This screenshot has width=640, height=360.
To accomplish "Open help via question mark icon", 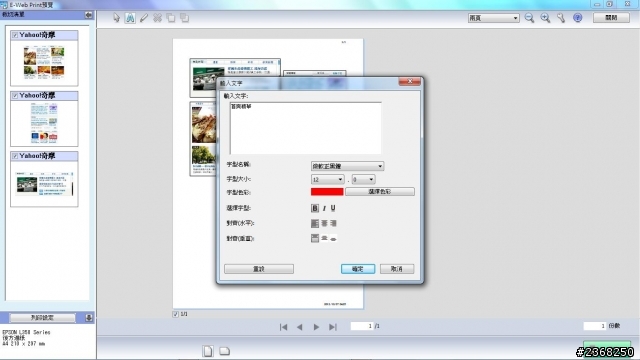I will coord(578,18).
